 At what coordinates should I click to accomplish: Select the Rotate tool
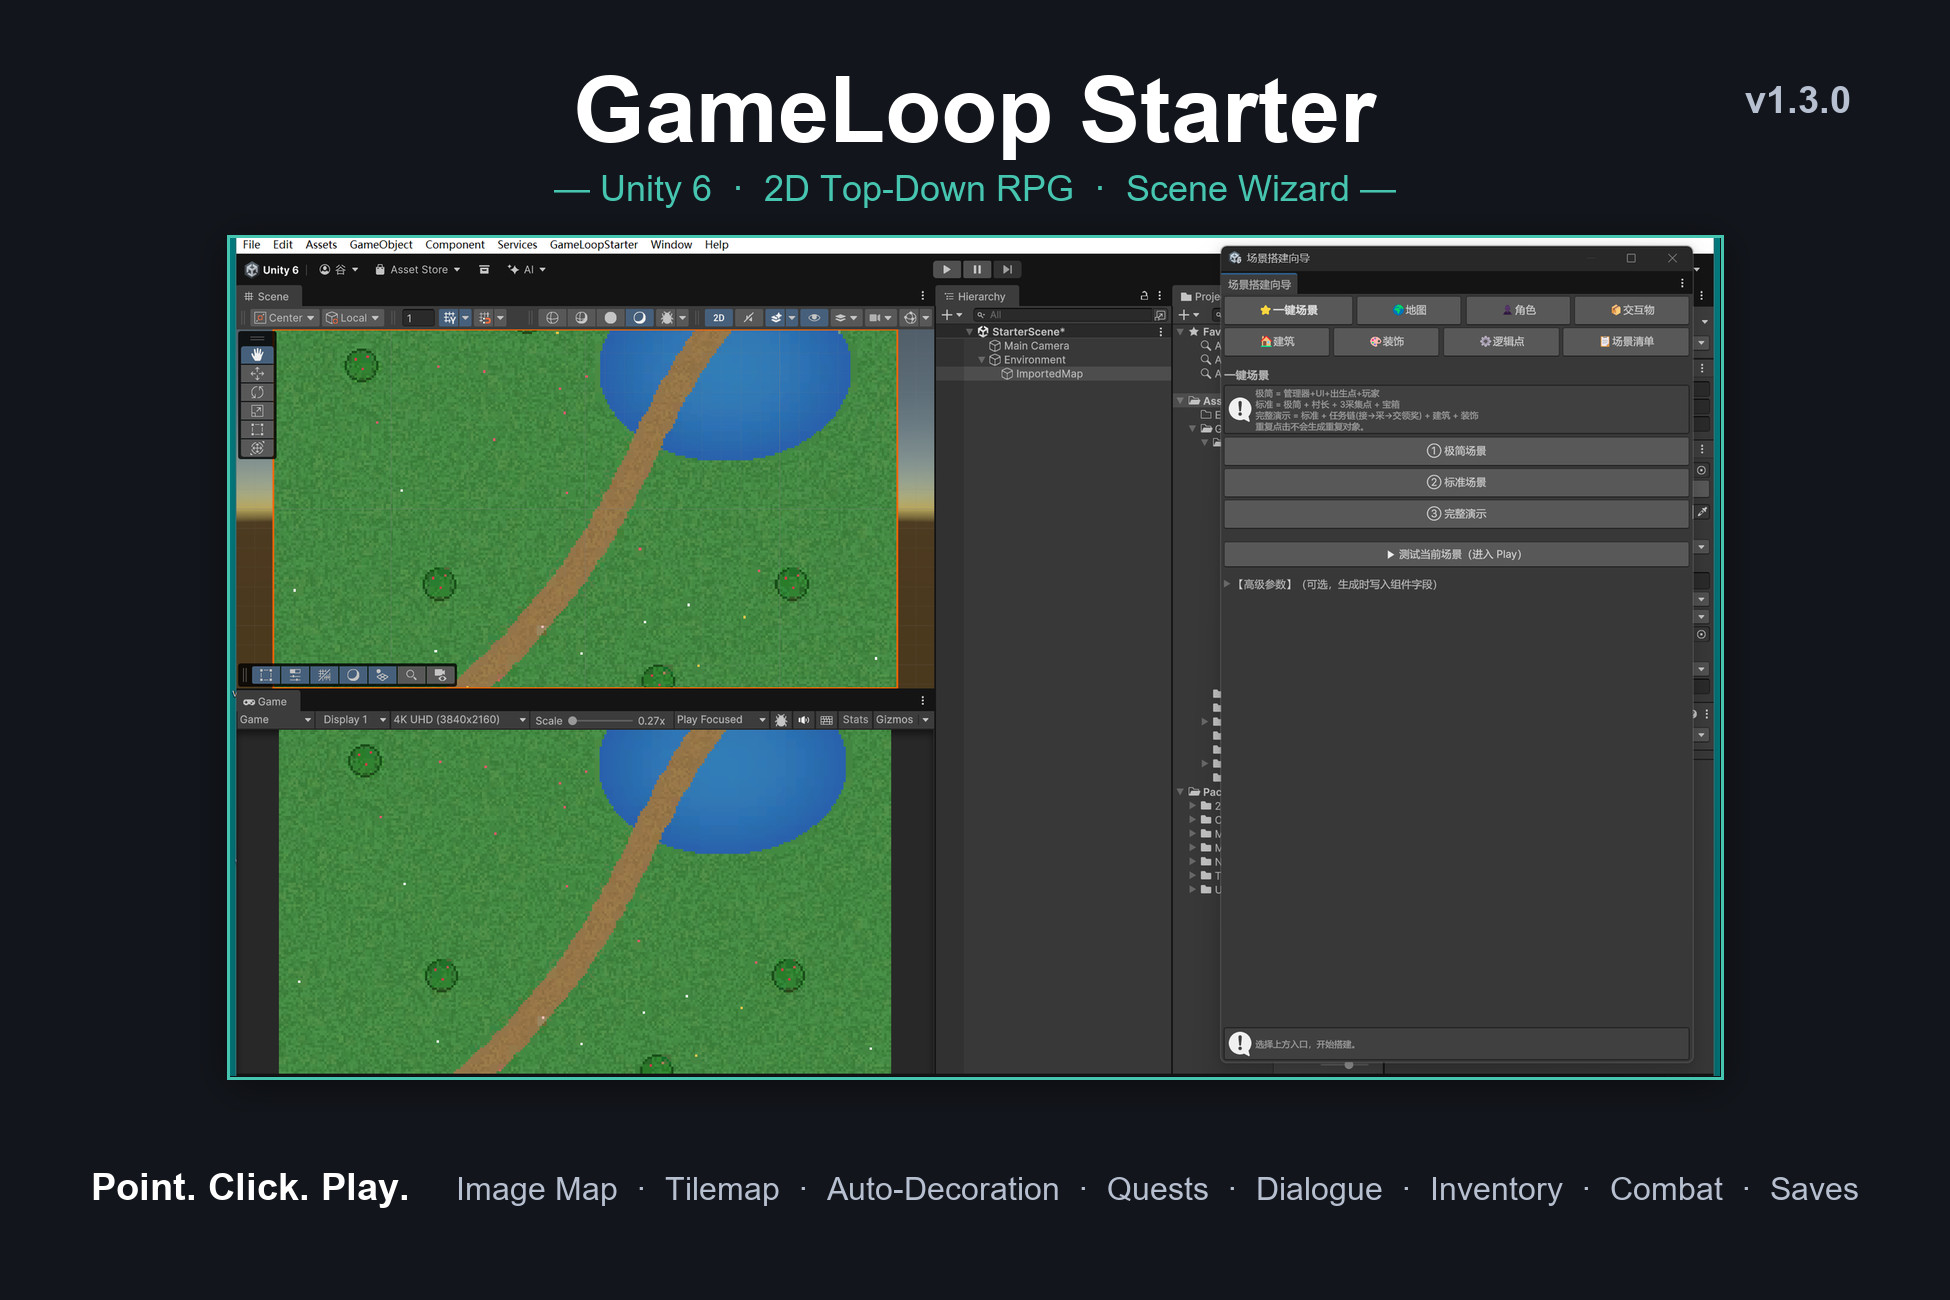pos(257,392)
